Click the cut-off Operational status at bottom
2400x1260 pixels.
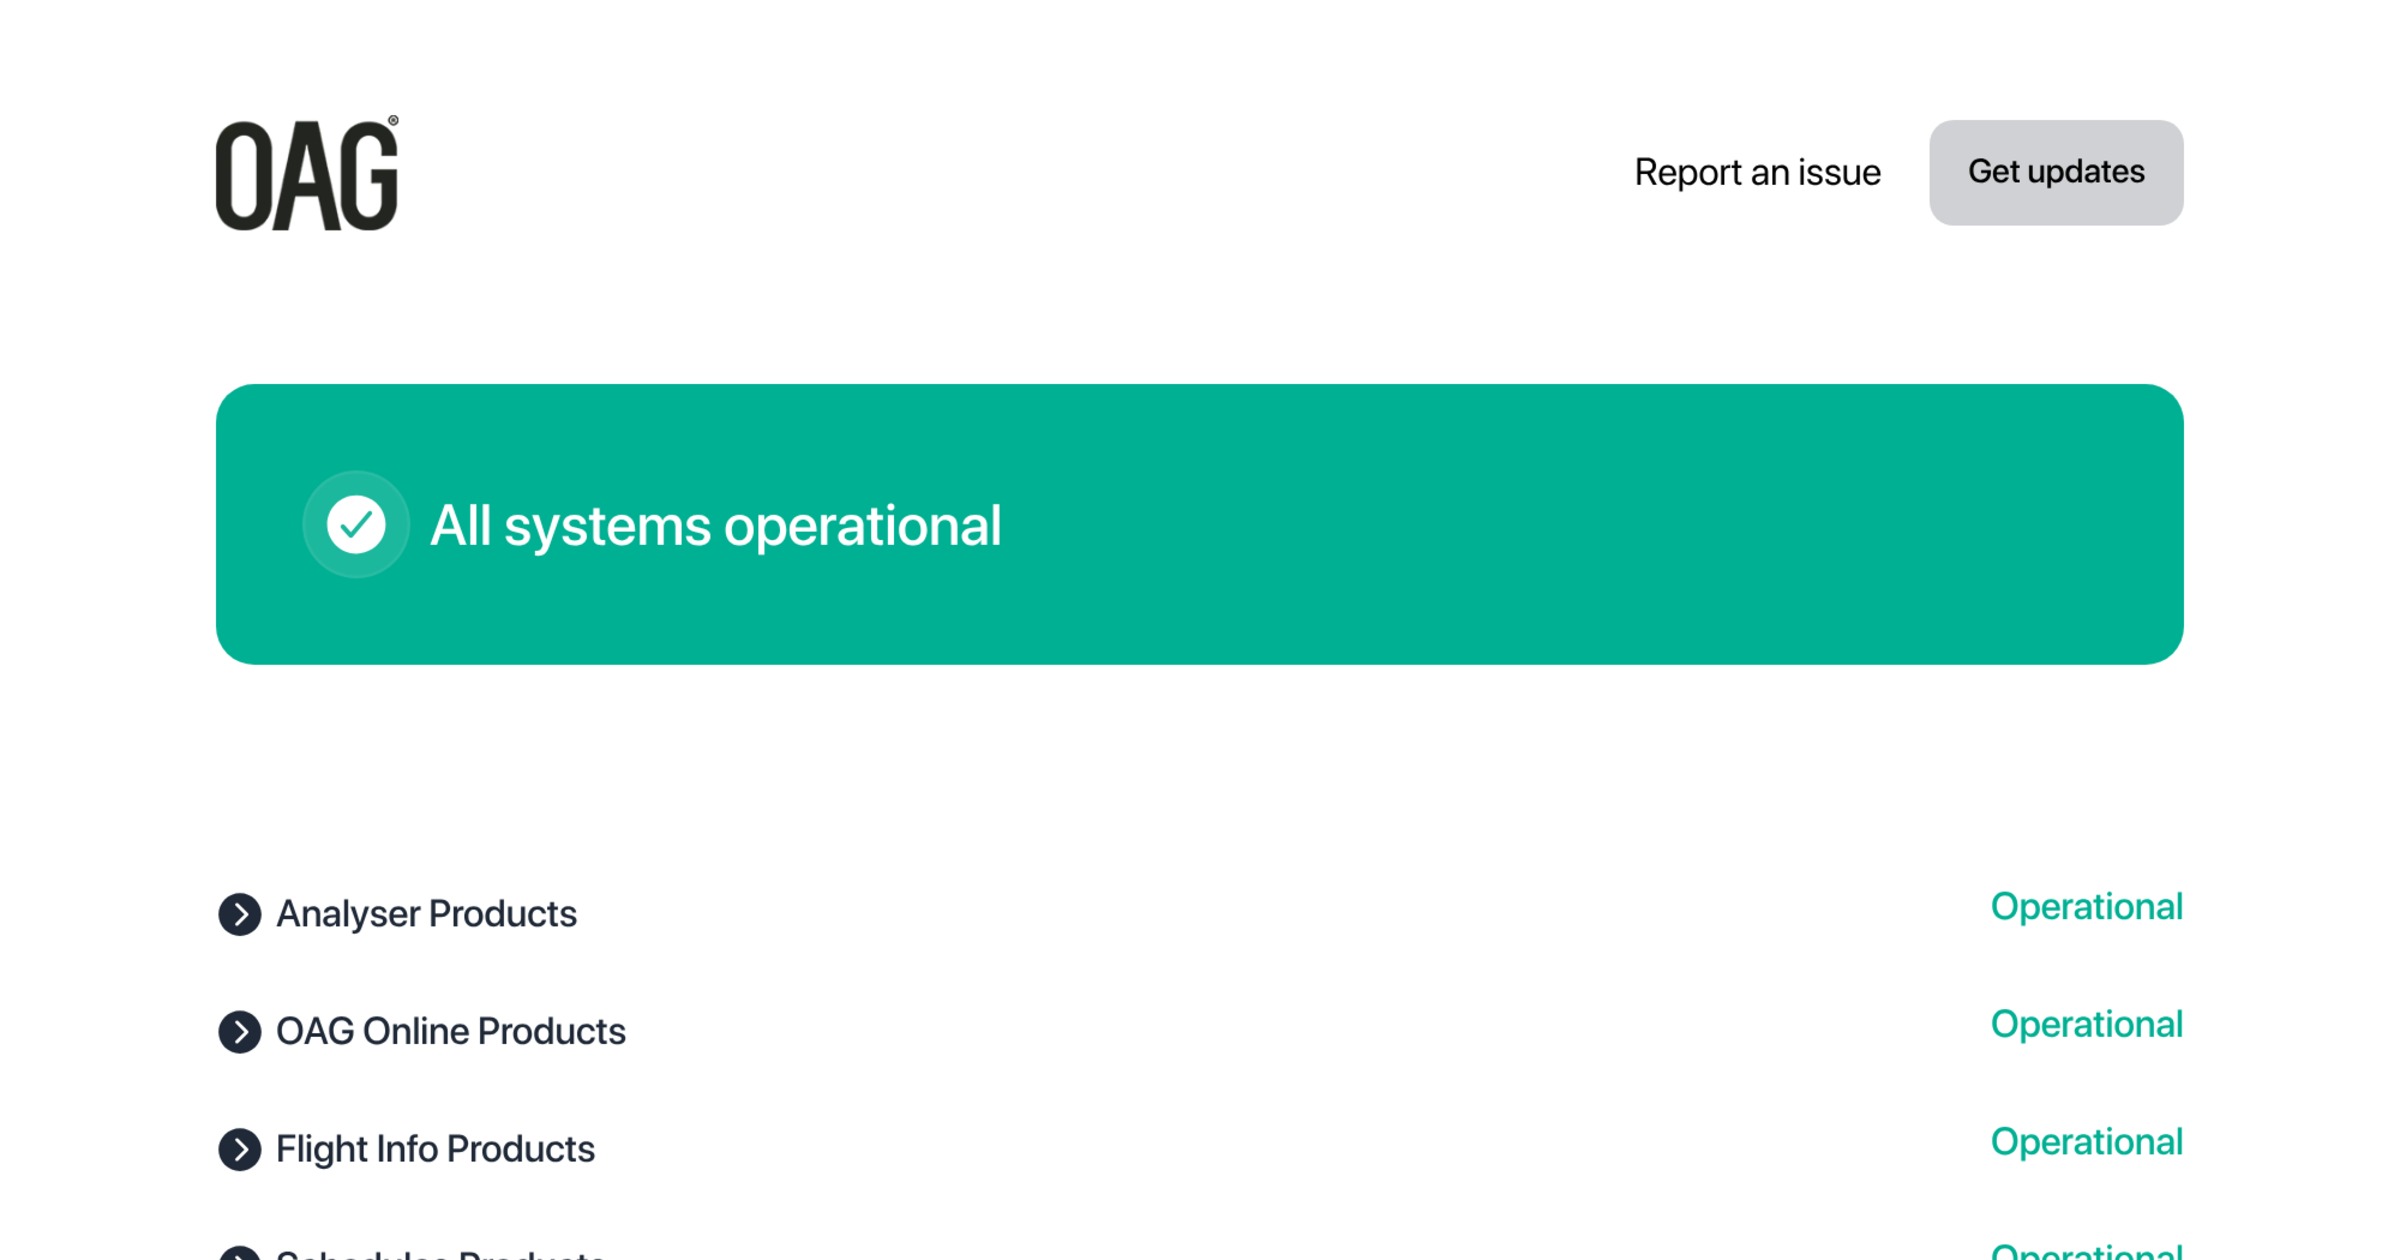tap(2085, 1252)
